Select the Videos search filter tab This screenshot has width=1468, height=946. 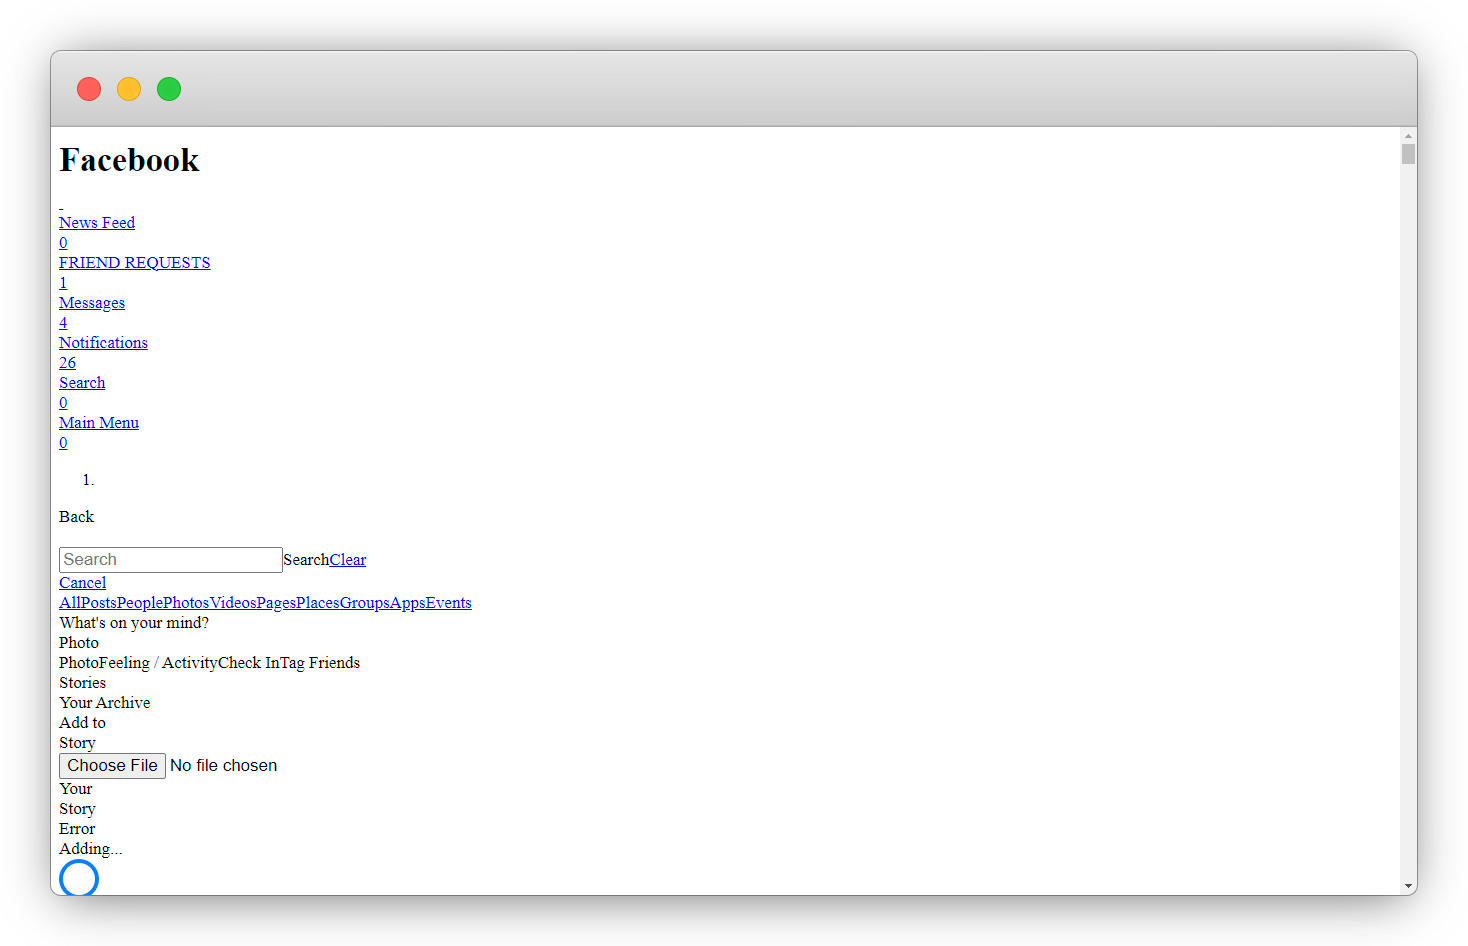(233, 603)
